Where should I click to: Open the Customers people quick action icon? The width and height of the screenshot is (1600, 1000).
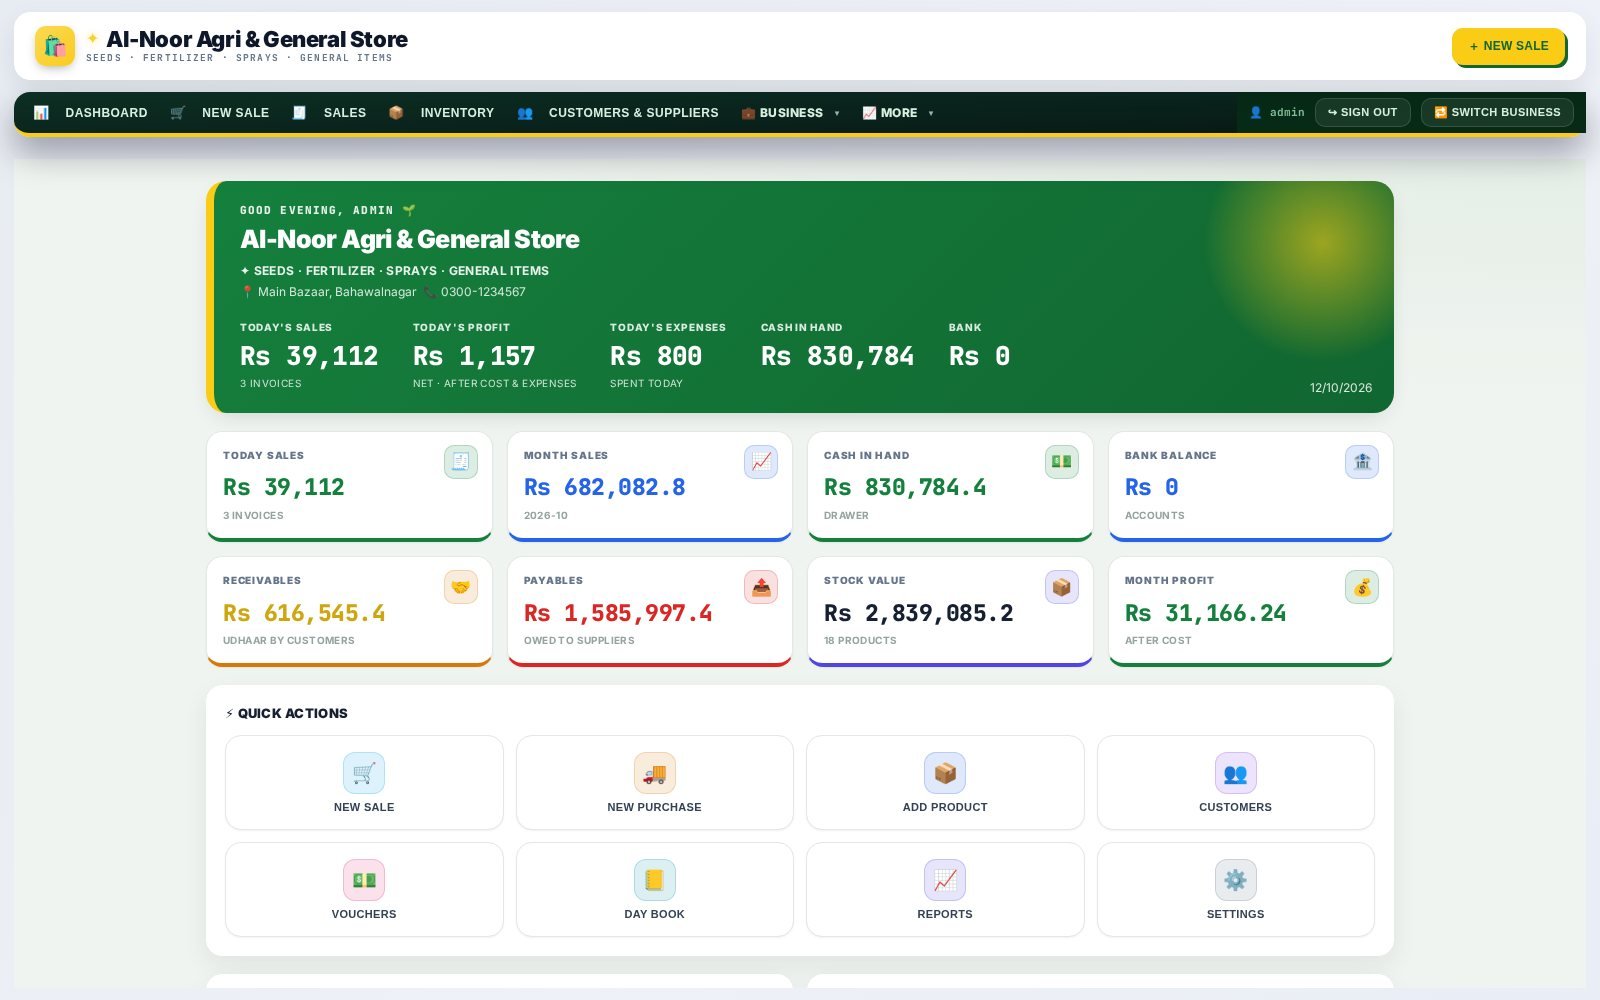pos(1236,773)
